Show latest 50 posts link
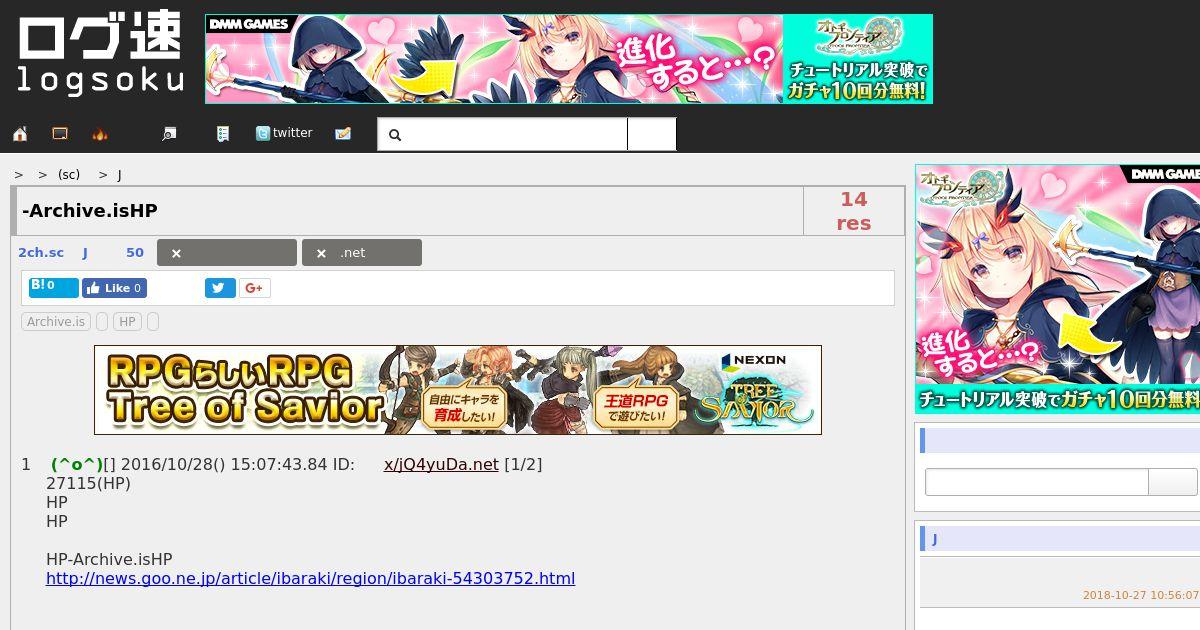This screenshot has height=630, width=1200. 135,253
